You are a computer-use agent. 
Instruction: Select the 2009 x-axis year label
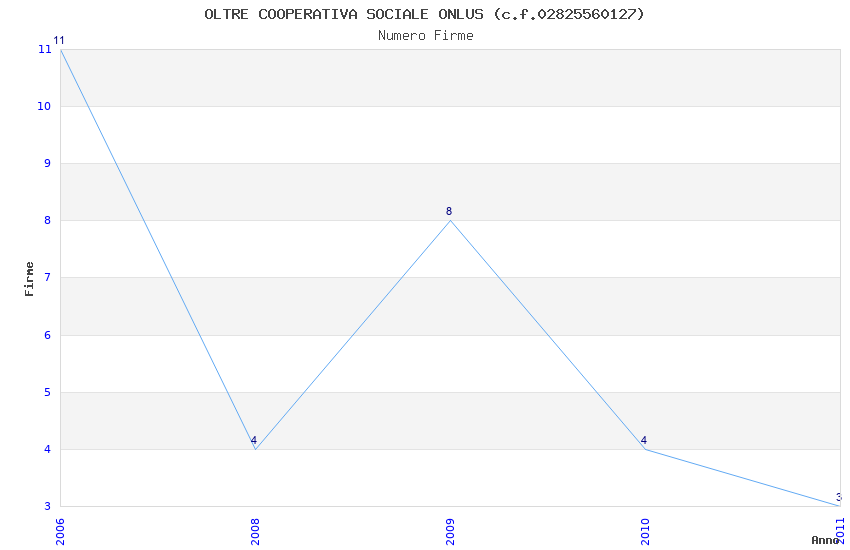point(450,532)
